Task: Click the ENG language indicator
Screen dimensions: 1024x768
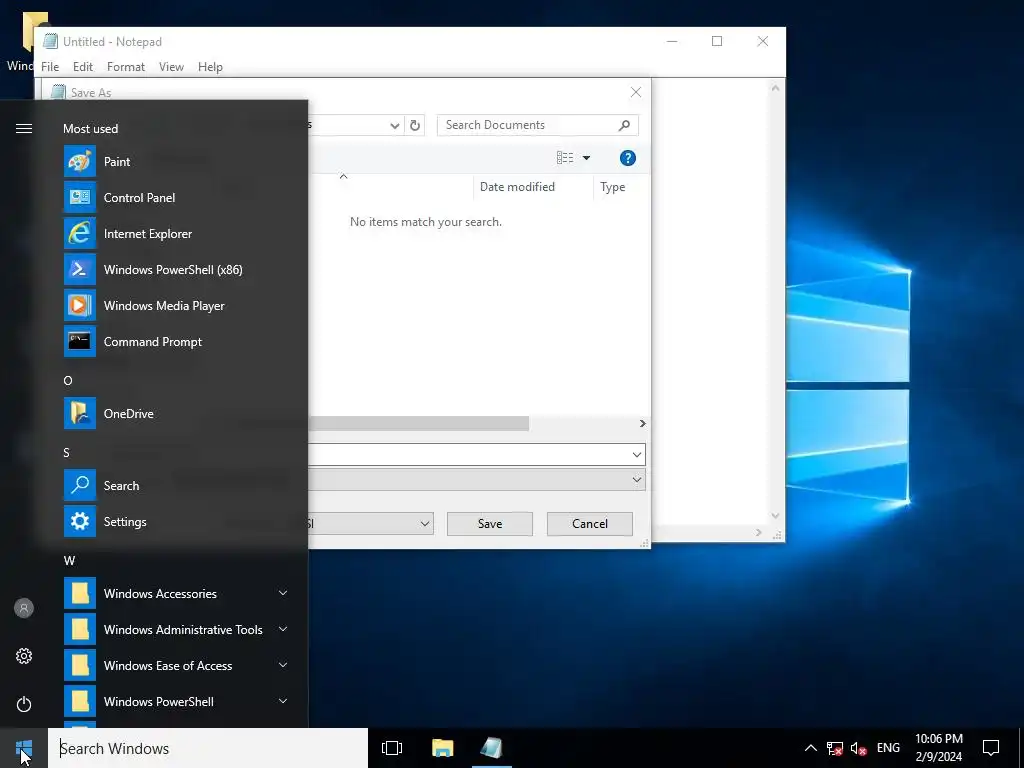Action: tap(888, 748)
